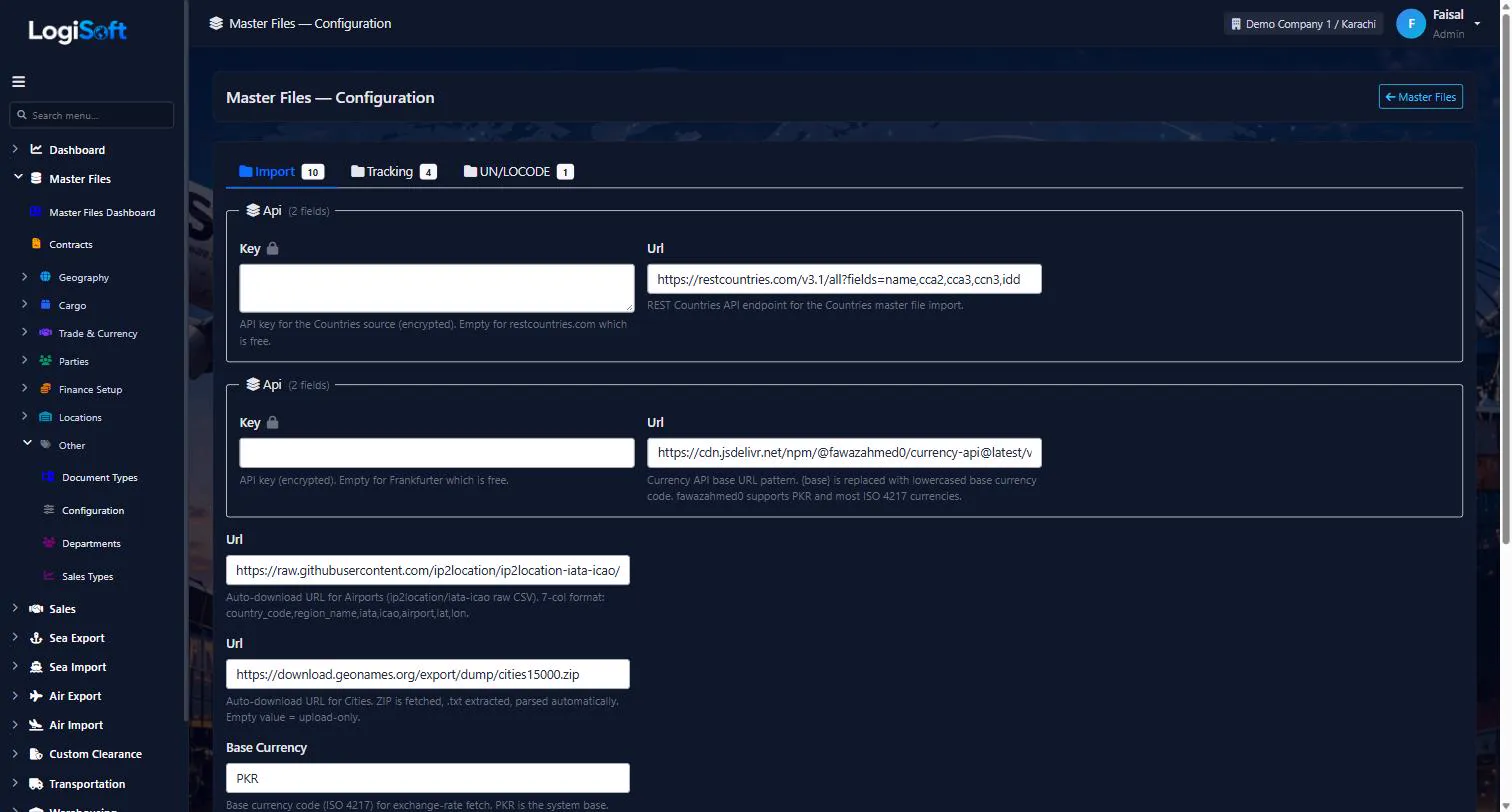
Task: Switch to the Import tab
Action: [x=281, y=172]
